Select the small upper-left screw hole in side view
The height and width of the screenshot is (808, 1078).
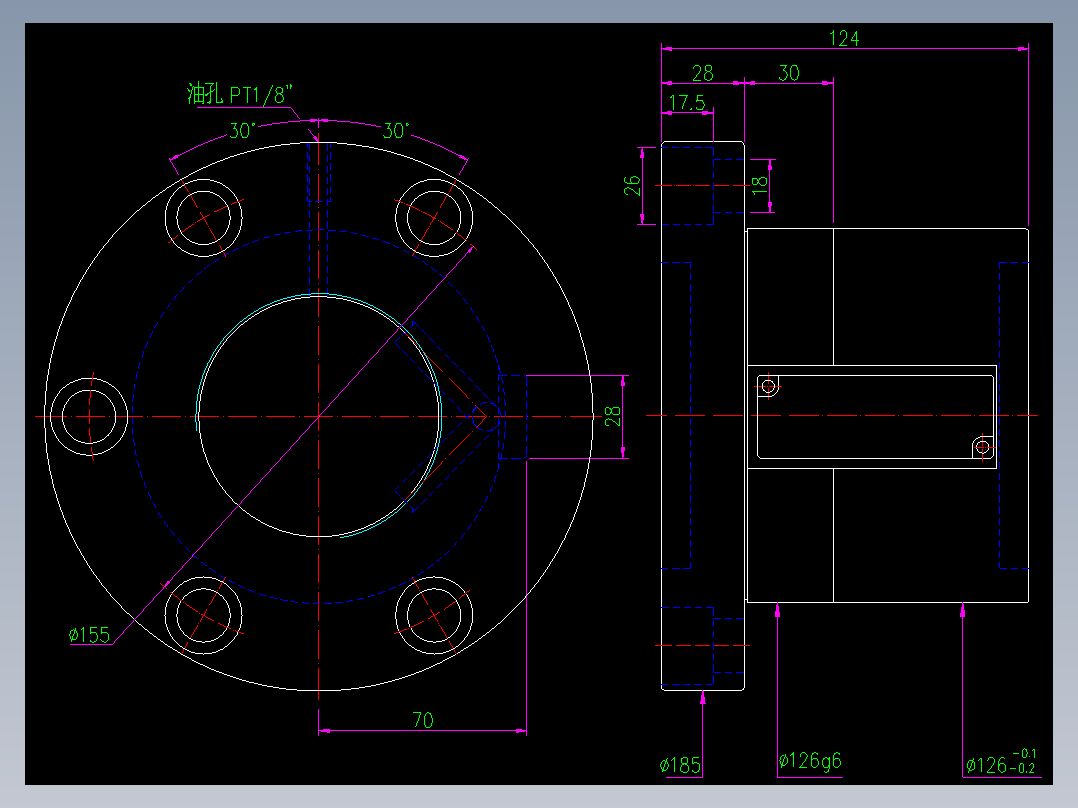tap(769, 386)
